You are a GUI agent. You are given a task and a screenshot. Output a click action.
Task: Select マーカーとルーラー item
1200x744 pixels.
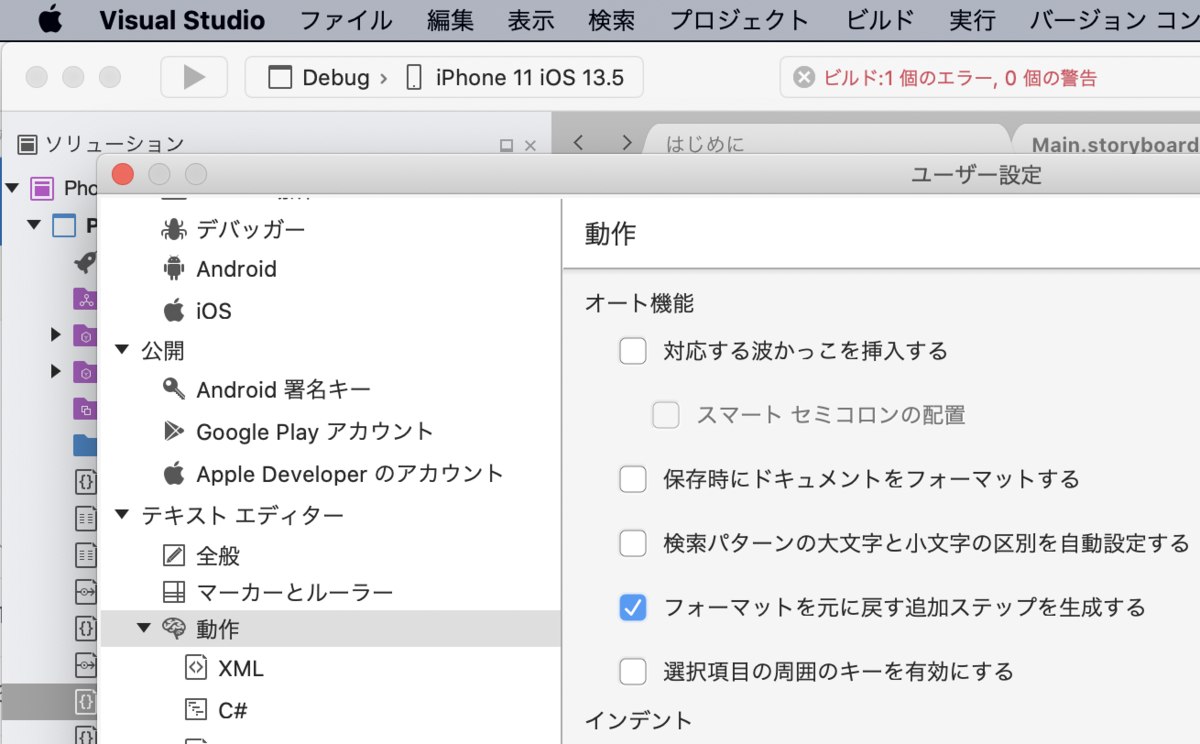tap(295, 593)
